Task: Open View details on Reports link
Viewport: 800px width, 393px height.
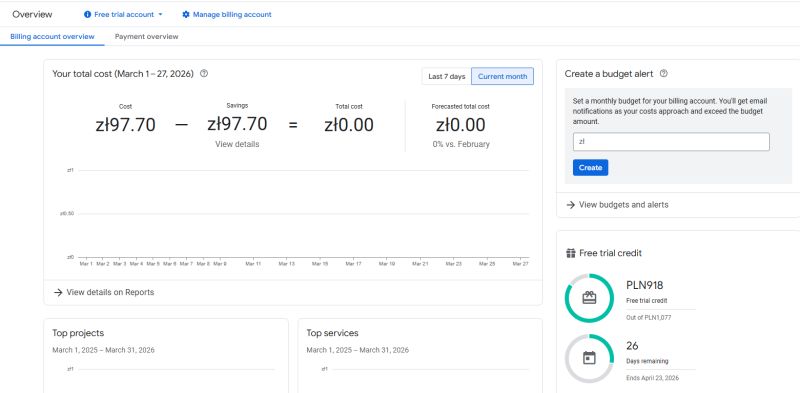Action: coord(110,292)
